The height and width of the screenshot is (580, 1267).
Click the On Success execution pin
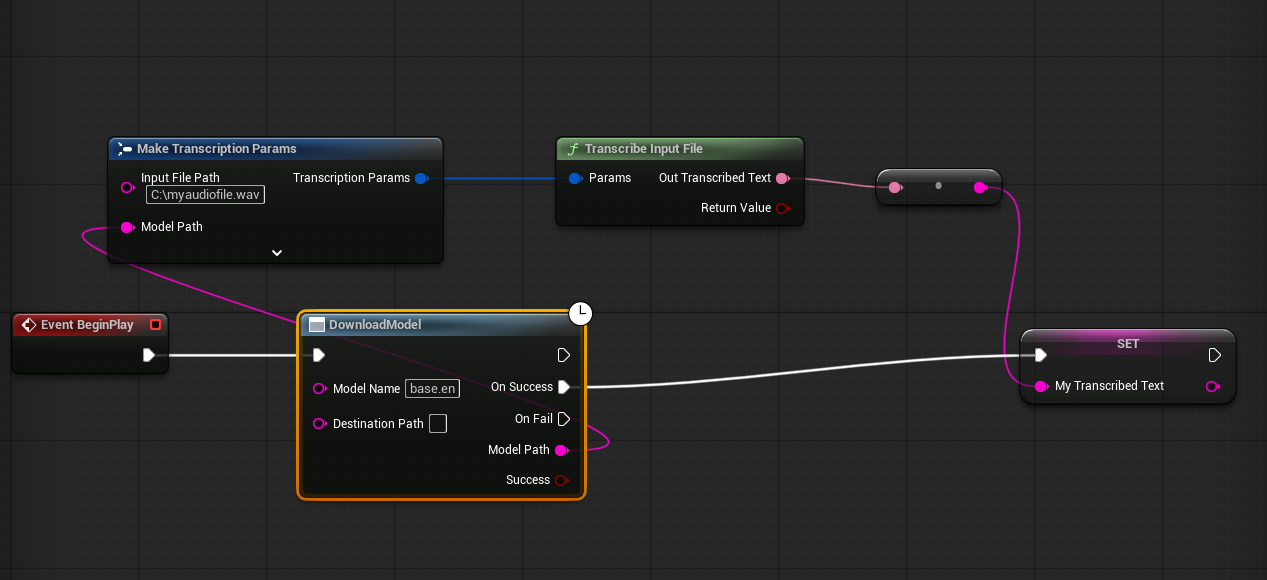[563, 387]
